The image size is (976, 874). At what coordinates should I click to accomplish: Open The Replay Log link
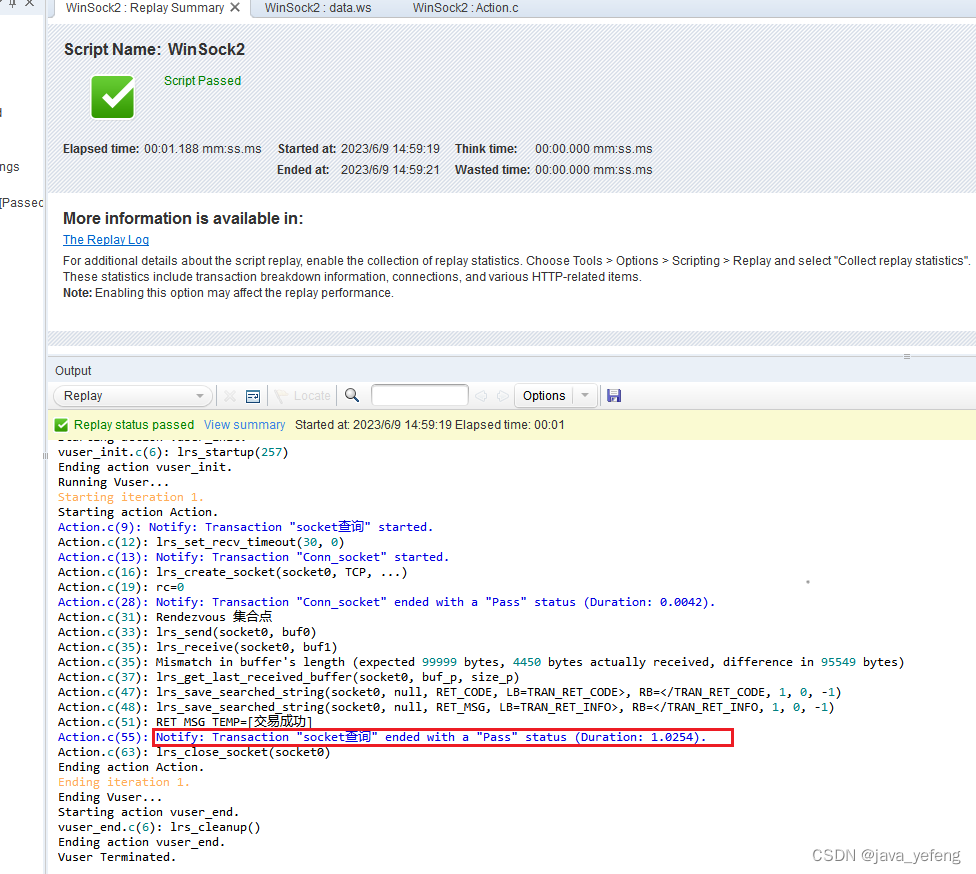point(106,240)
